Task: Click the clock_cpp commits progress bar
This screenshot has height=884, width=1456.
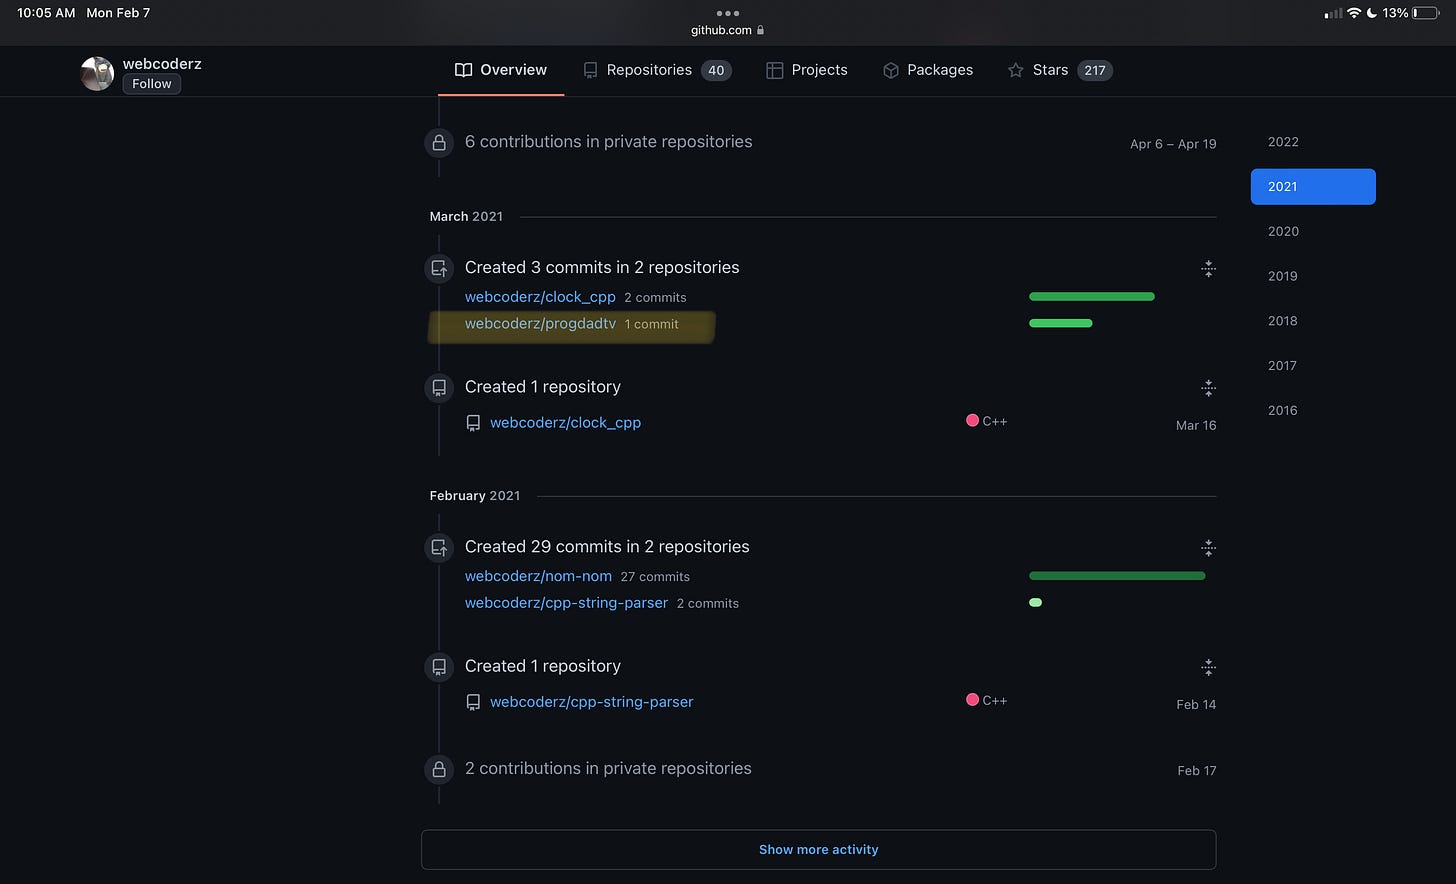Action: click(x=1092, y=297)
